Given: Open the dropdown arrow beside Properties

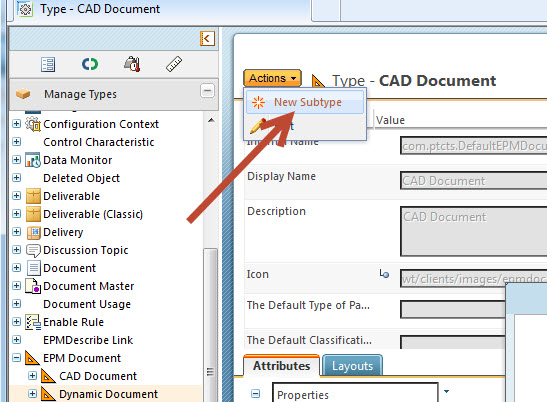Looking at the screenshot, I should [446, 392].
